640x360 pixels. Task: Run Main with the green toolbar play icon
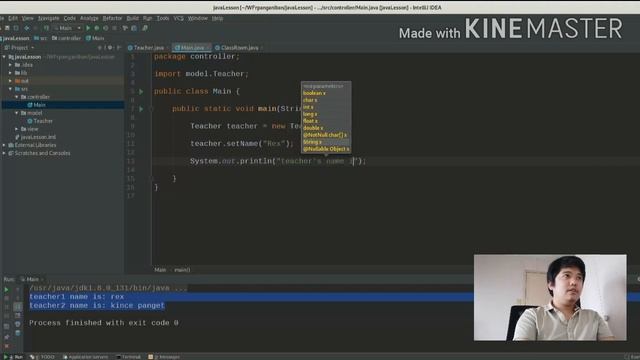[x=88, y=28]
